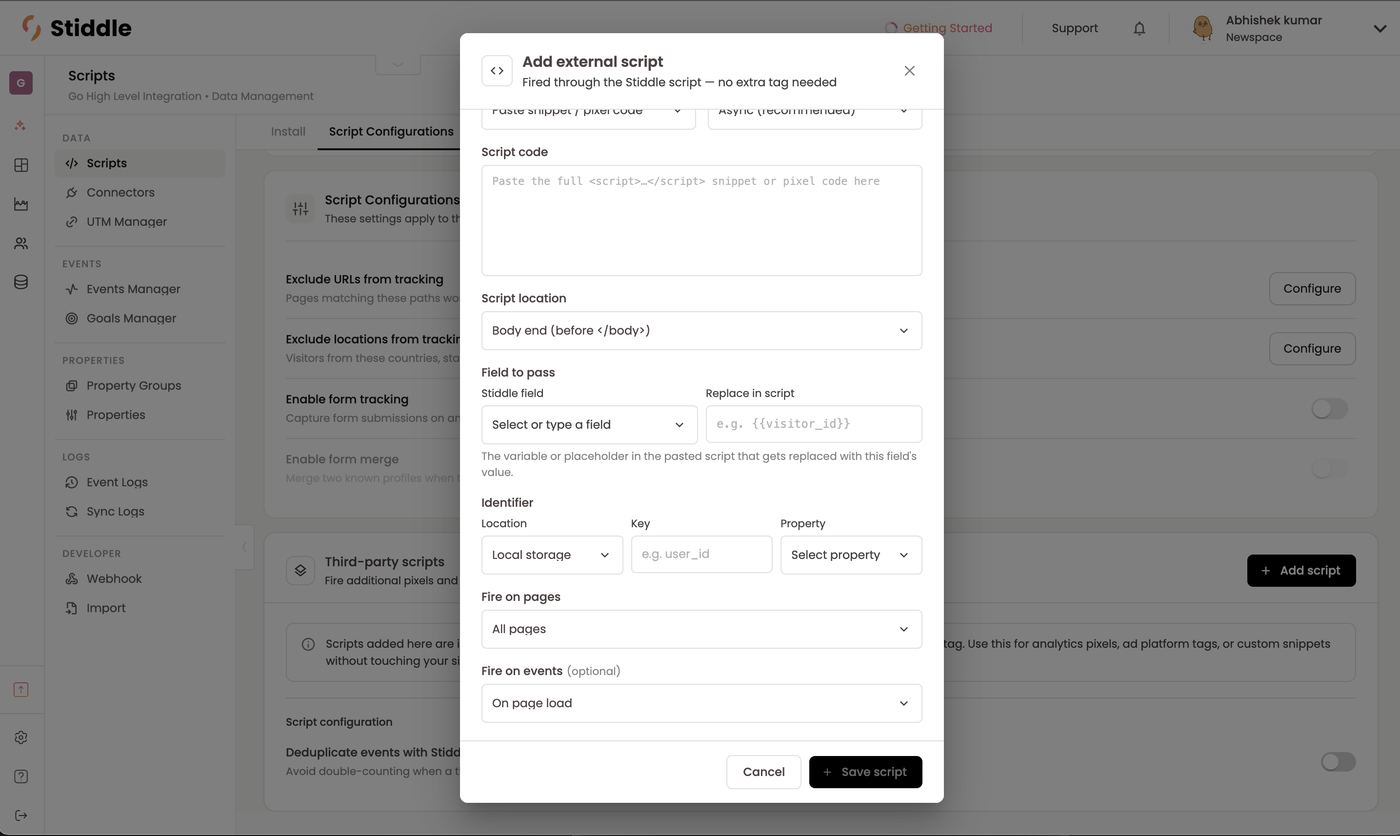Click the logout icon in left rail

[x=21, y=815]
